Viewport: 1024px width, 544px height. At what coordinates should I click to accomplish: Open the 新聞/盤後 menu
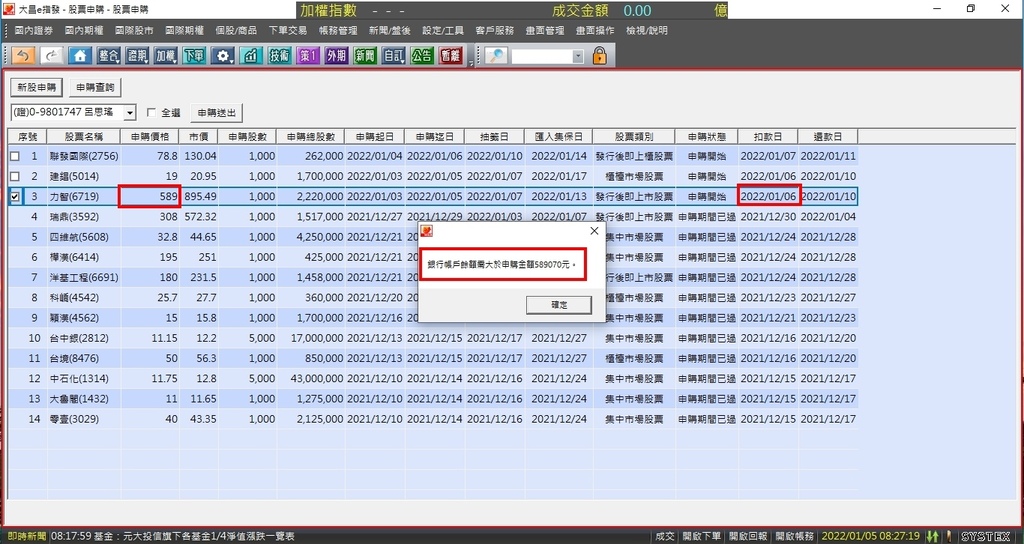[x=390, y=30]
